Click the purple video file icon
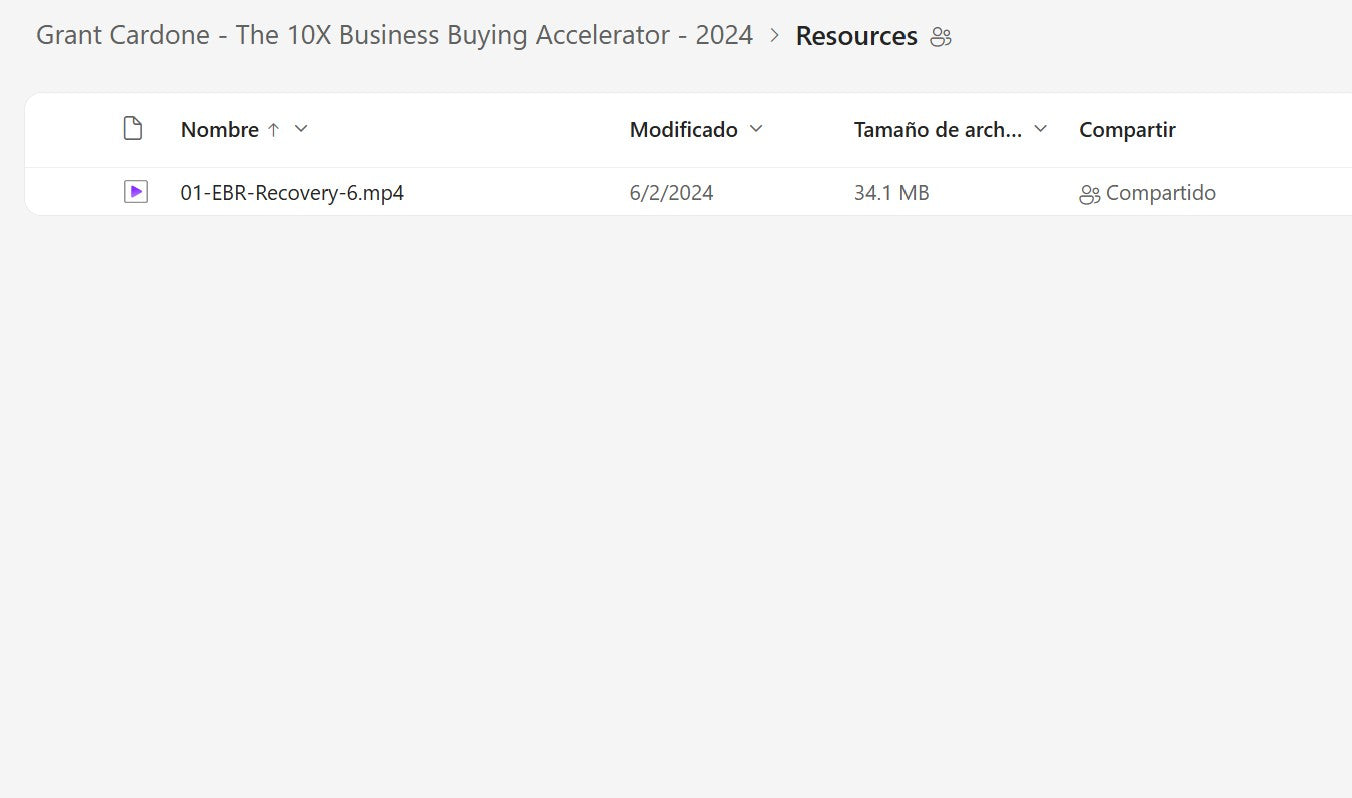Screen dimensions: 1352x798 point(136,192)
